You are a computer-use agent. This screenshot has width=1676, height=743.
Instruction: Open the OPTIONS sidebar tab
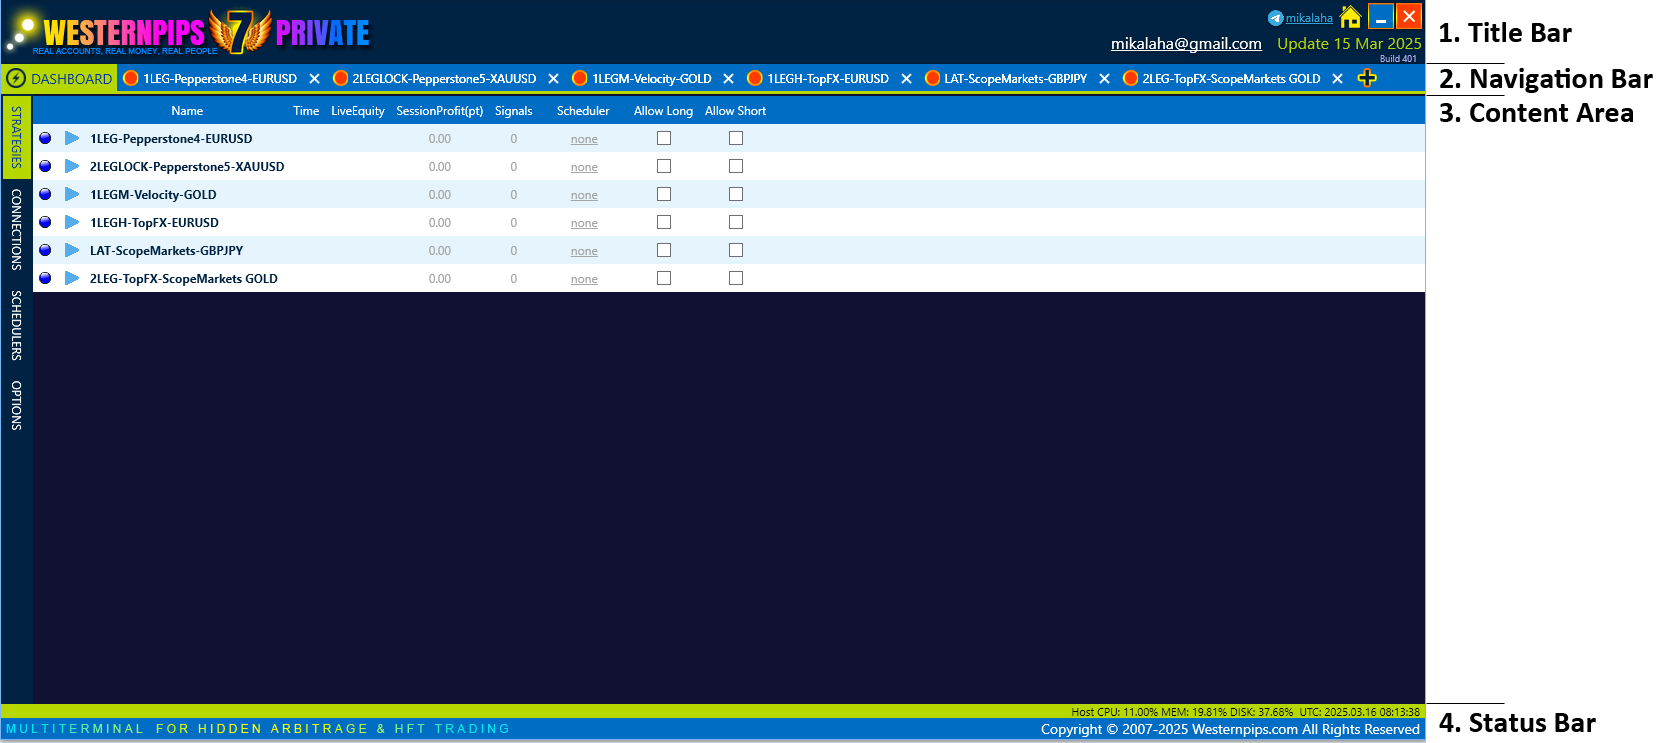pyautogui.click(x=16, y=405)
